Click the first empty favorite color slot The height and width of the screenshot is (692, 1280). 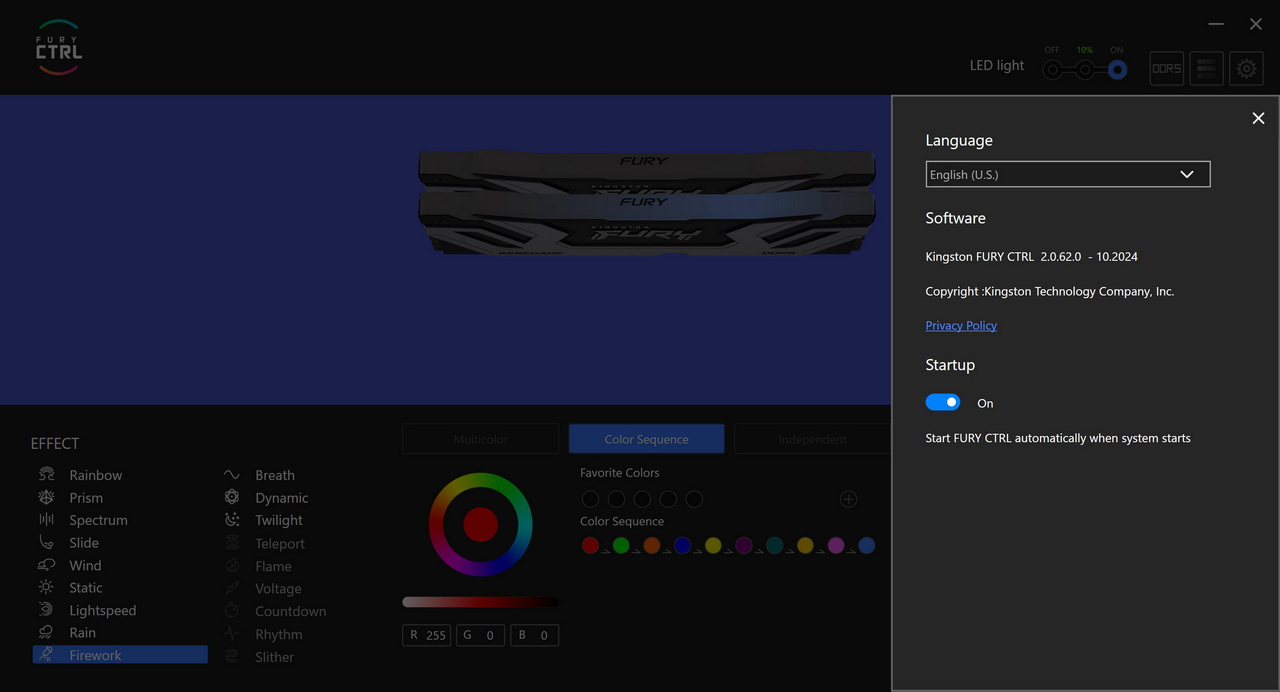(590, 499)
